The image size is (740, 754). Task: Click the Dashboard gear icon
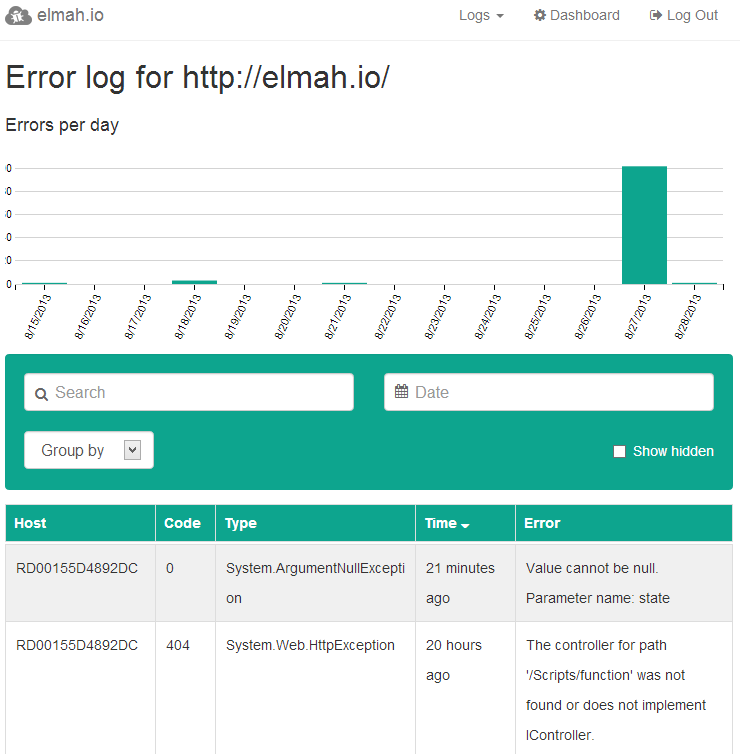coord(539,15)
